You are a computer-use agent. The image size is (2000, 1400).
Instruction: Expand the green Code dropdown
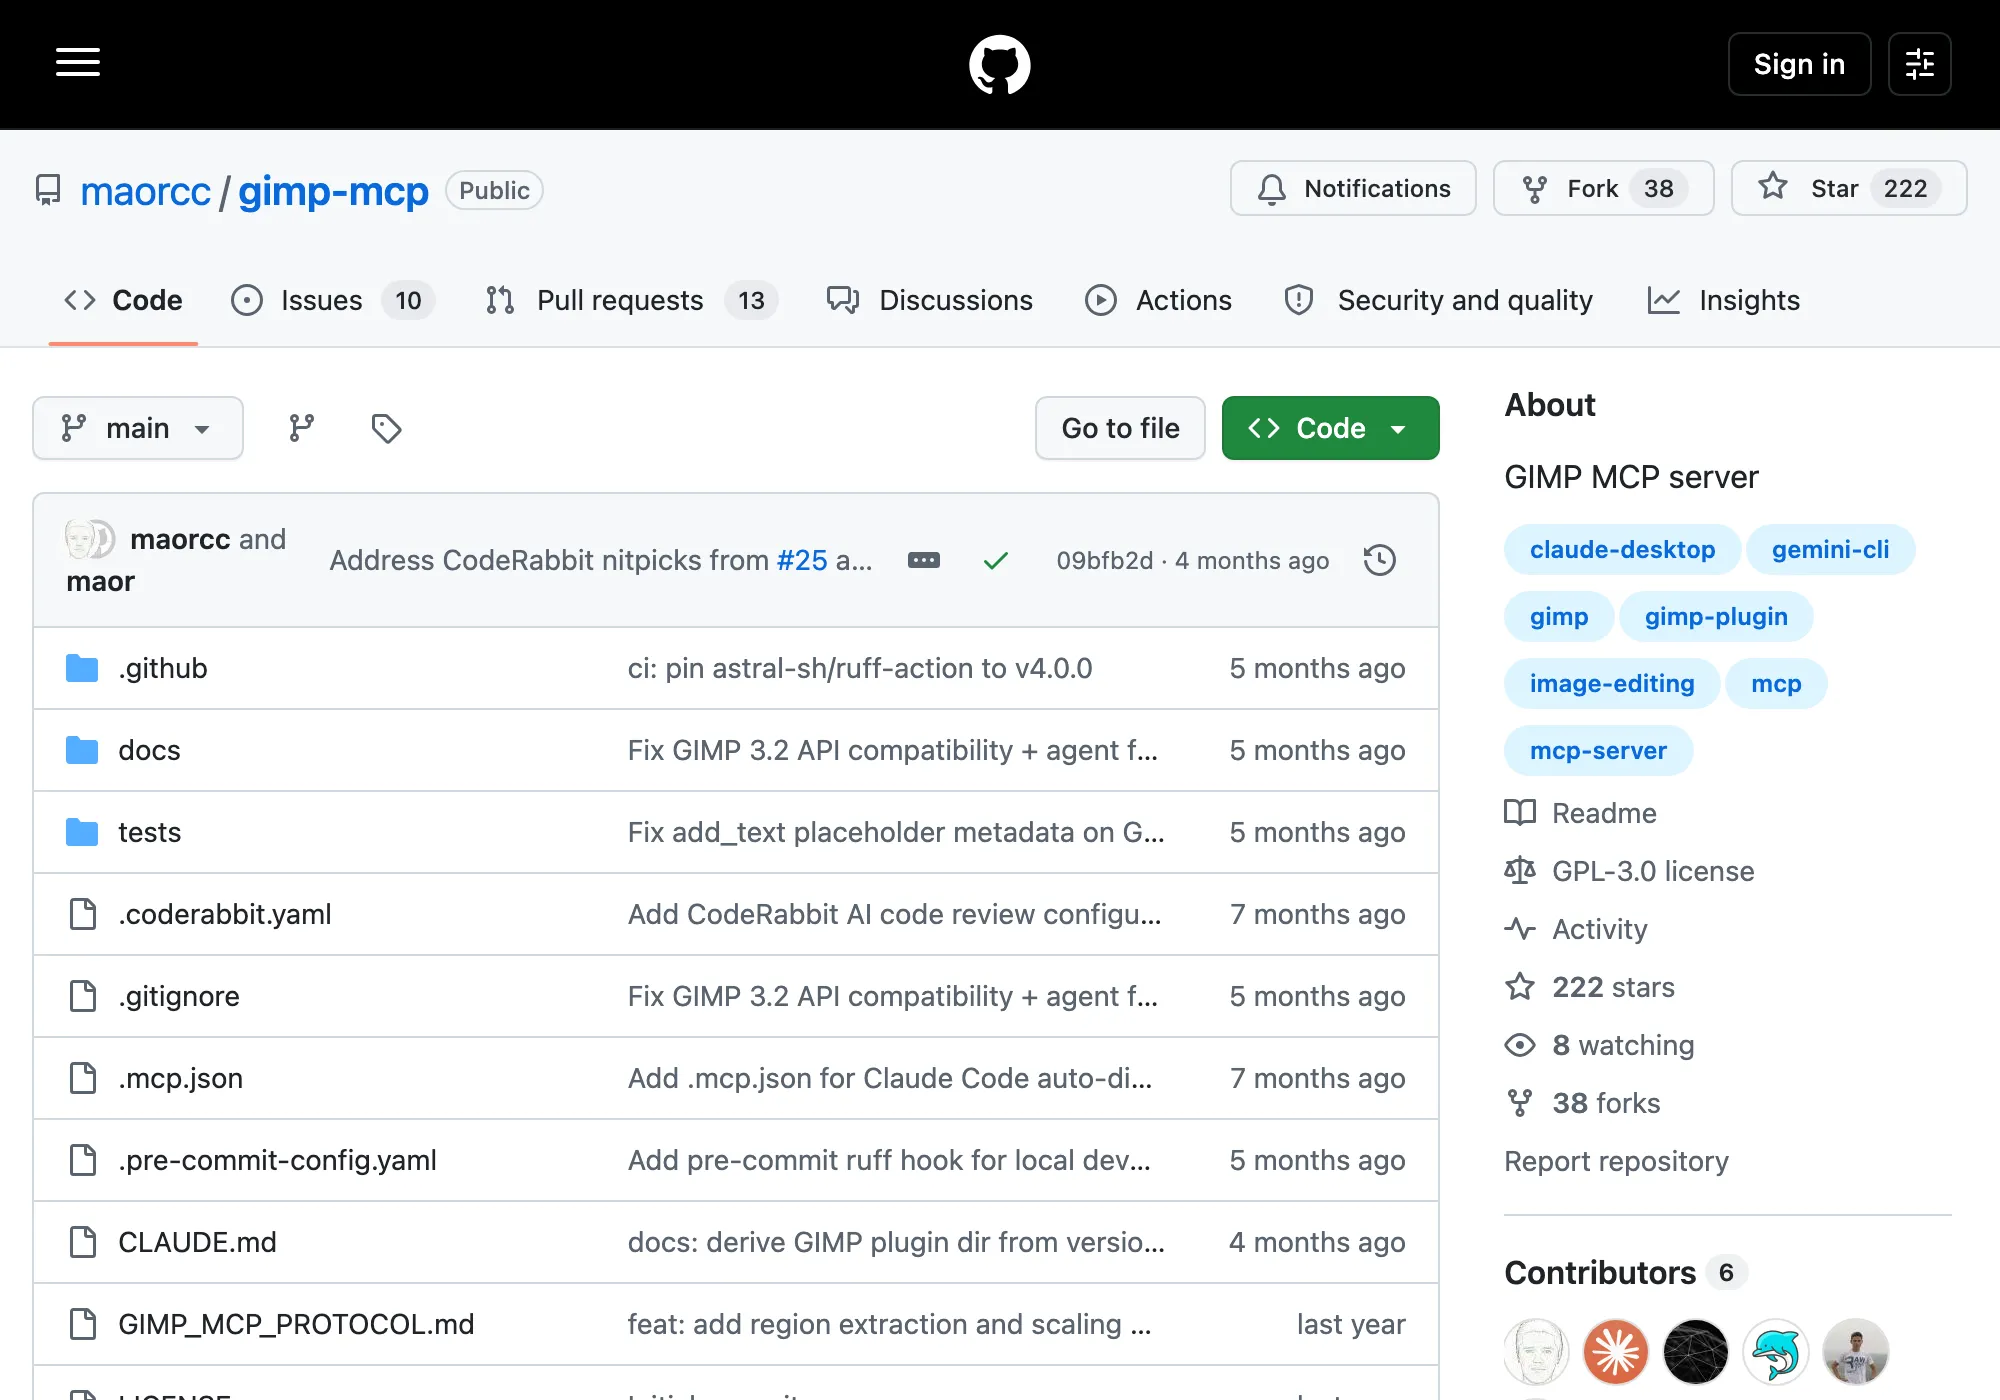1330,428
